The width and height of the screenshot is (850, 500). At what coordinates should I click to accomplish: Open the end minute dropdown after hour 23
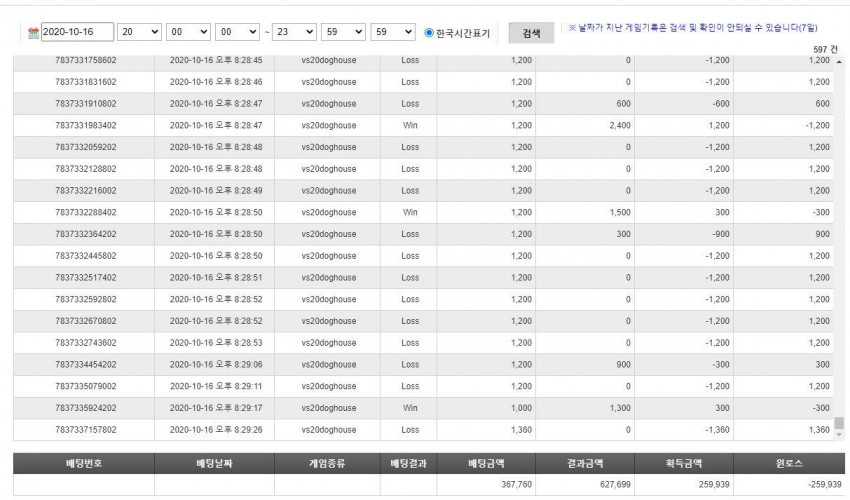click(x=343, y=32)
